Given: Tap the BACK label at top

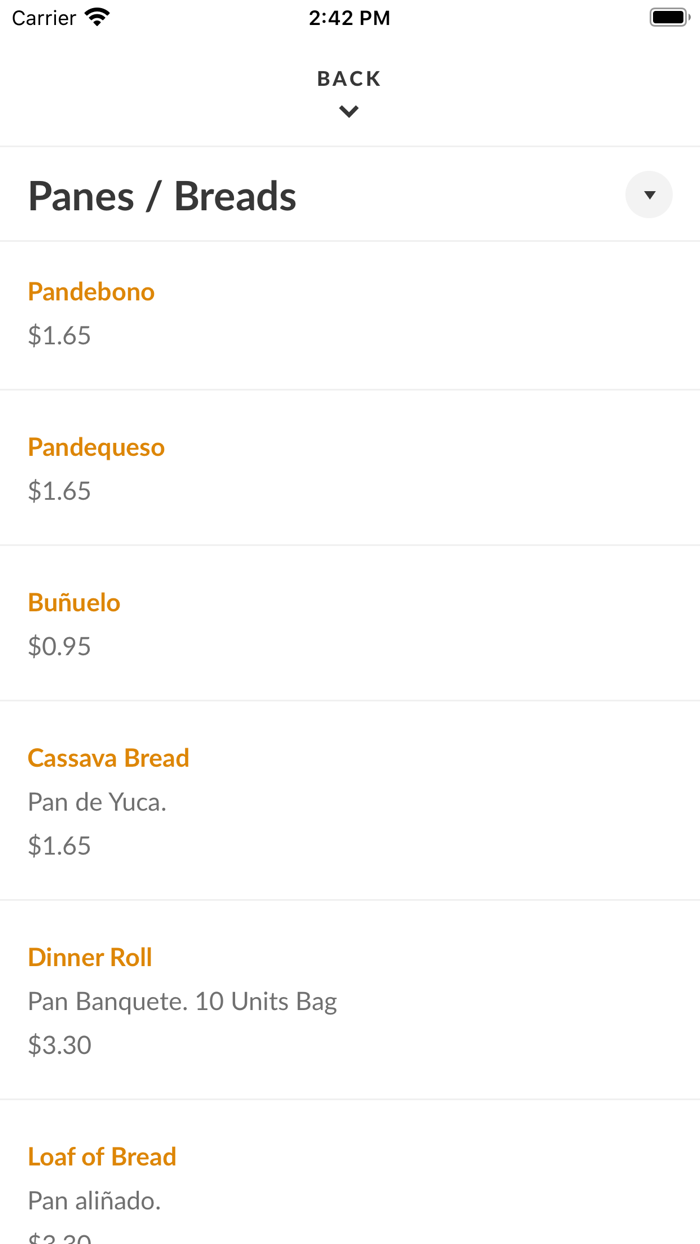Looking at the screenshot, I should (349, 79).
